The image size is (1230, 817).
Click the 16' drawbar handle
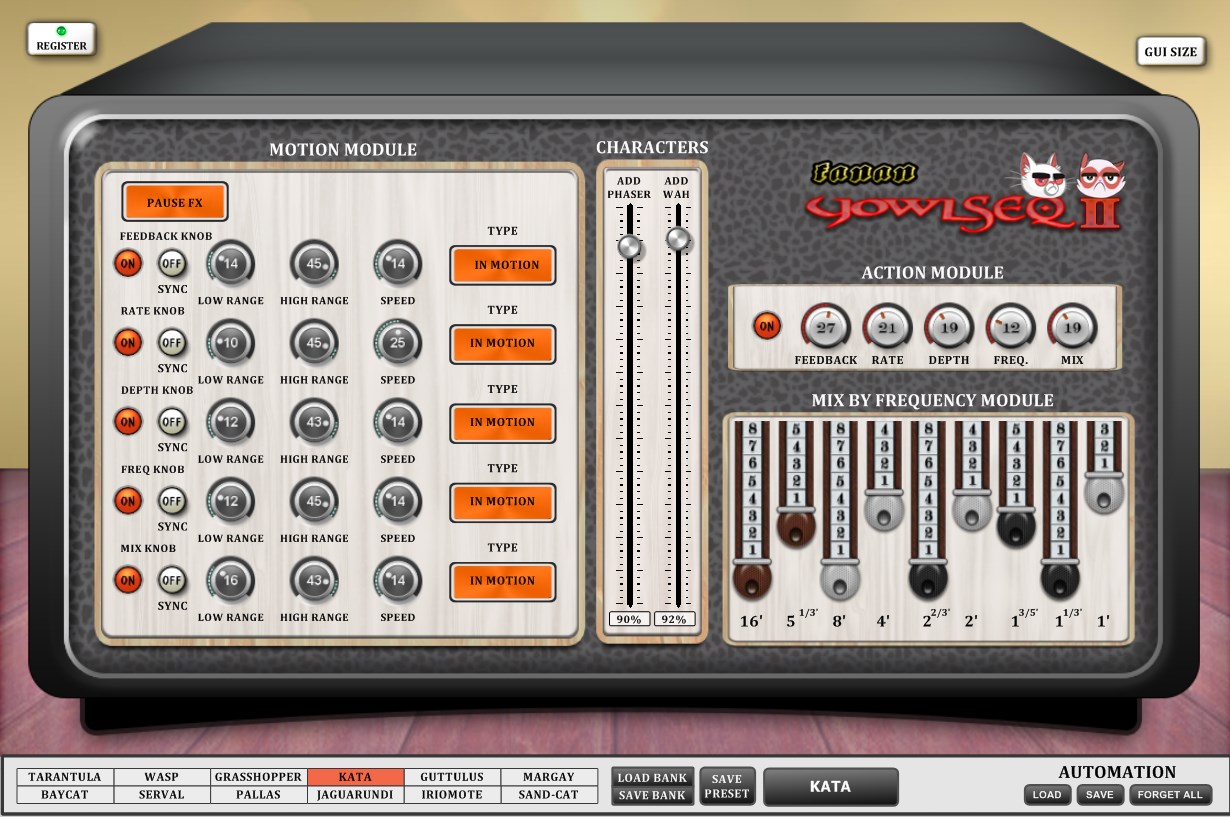coord(752,579)
